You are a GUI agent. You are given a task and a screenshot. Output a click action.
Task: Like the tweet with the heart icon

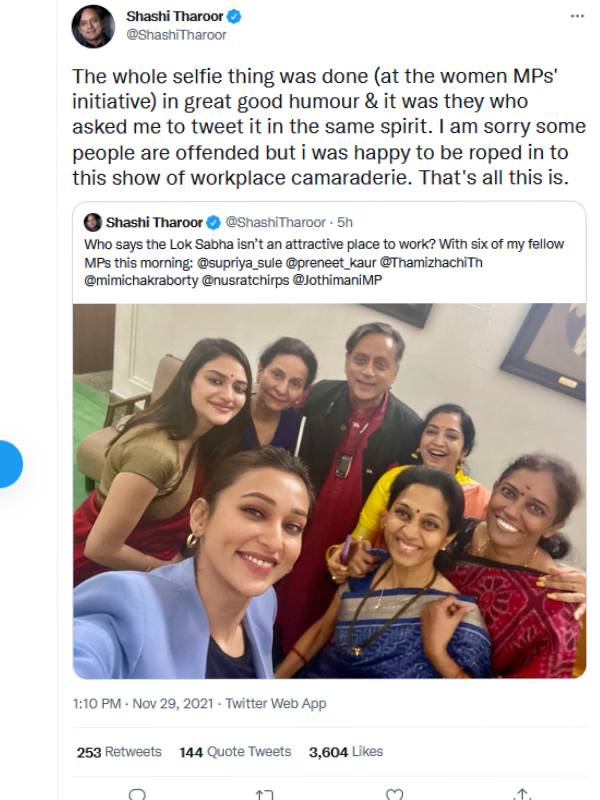point(395,794)
